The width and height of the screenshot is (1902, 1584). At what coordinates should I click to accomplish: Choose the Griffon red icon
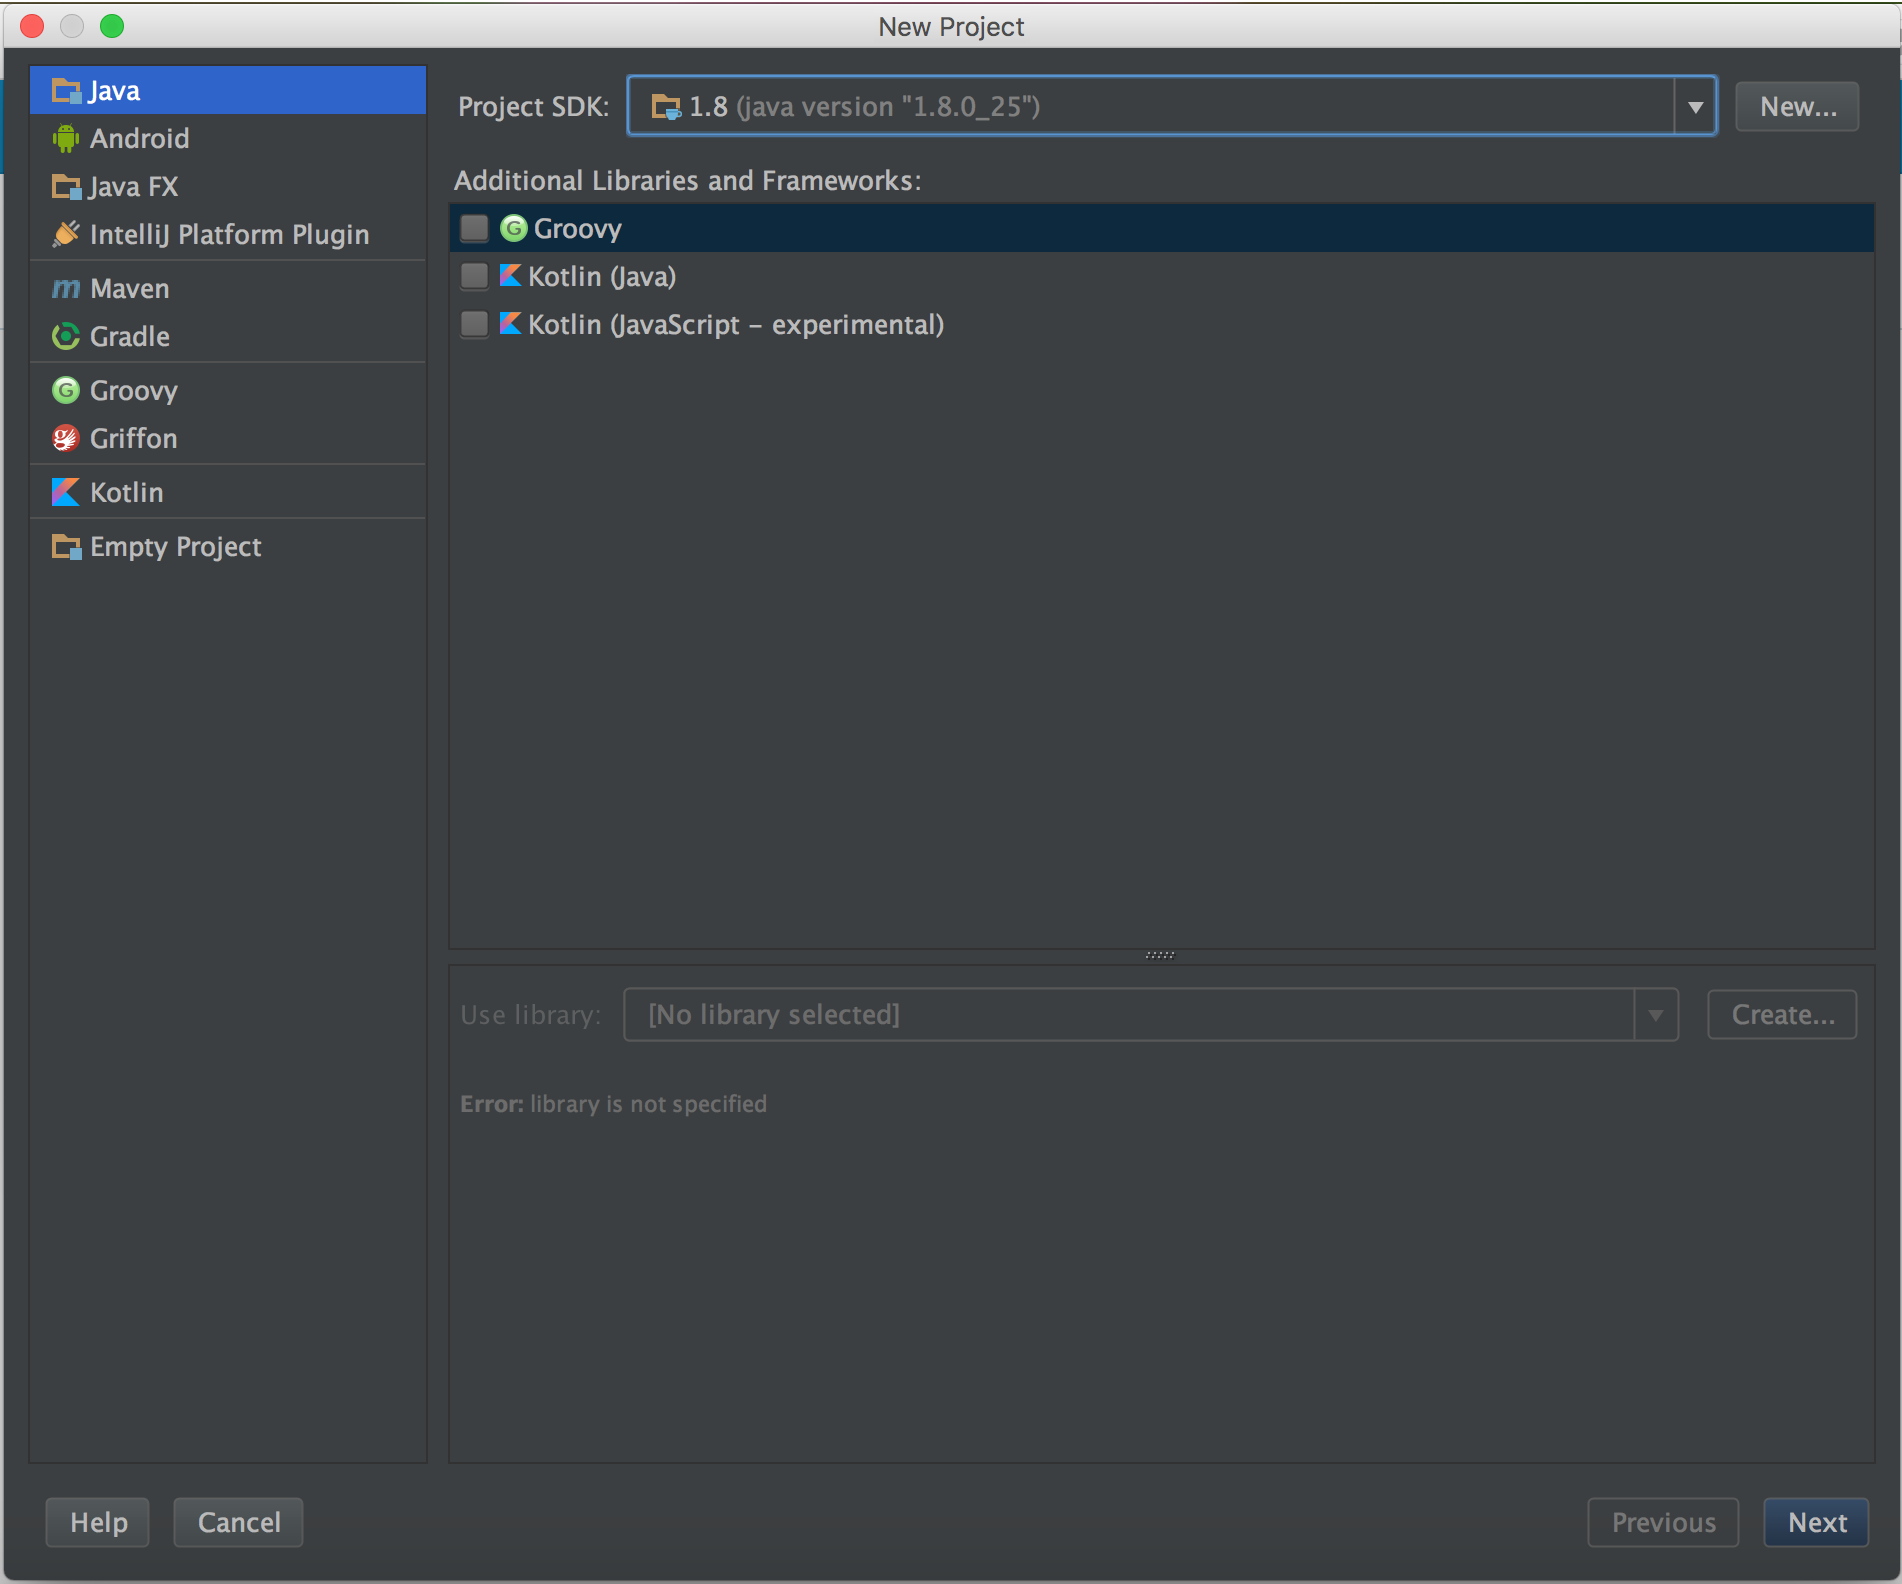[66, 439]
